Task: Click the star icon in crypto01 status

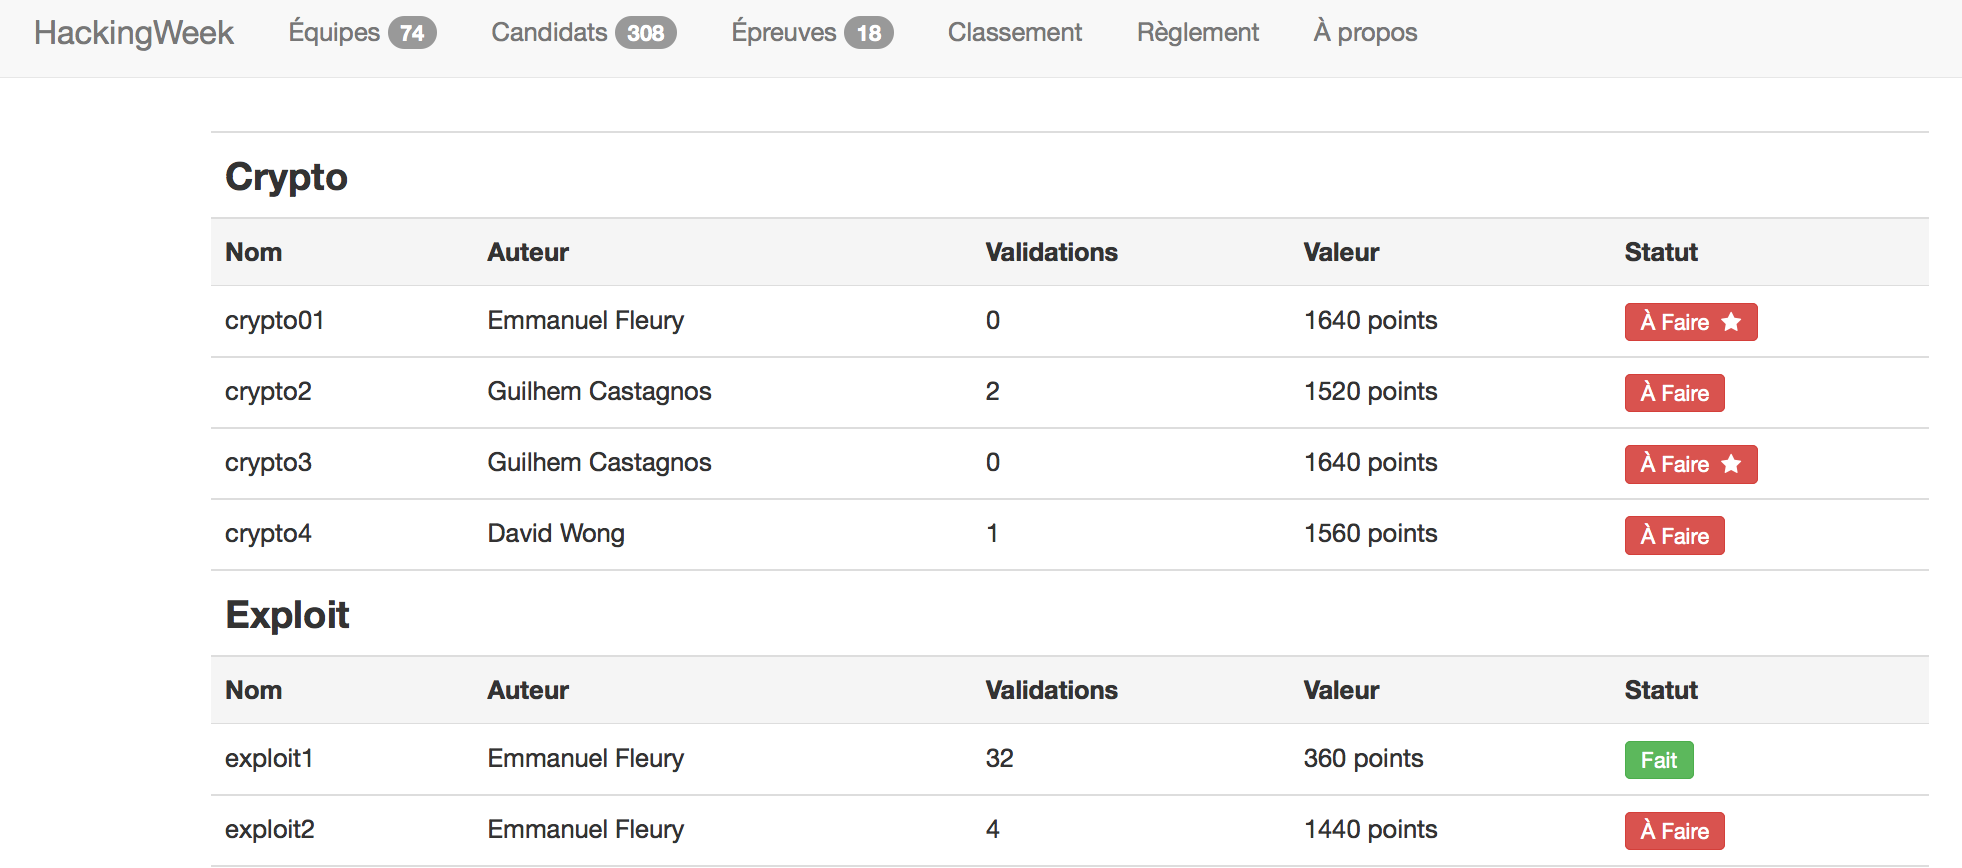Action: tap(1731, 322)
